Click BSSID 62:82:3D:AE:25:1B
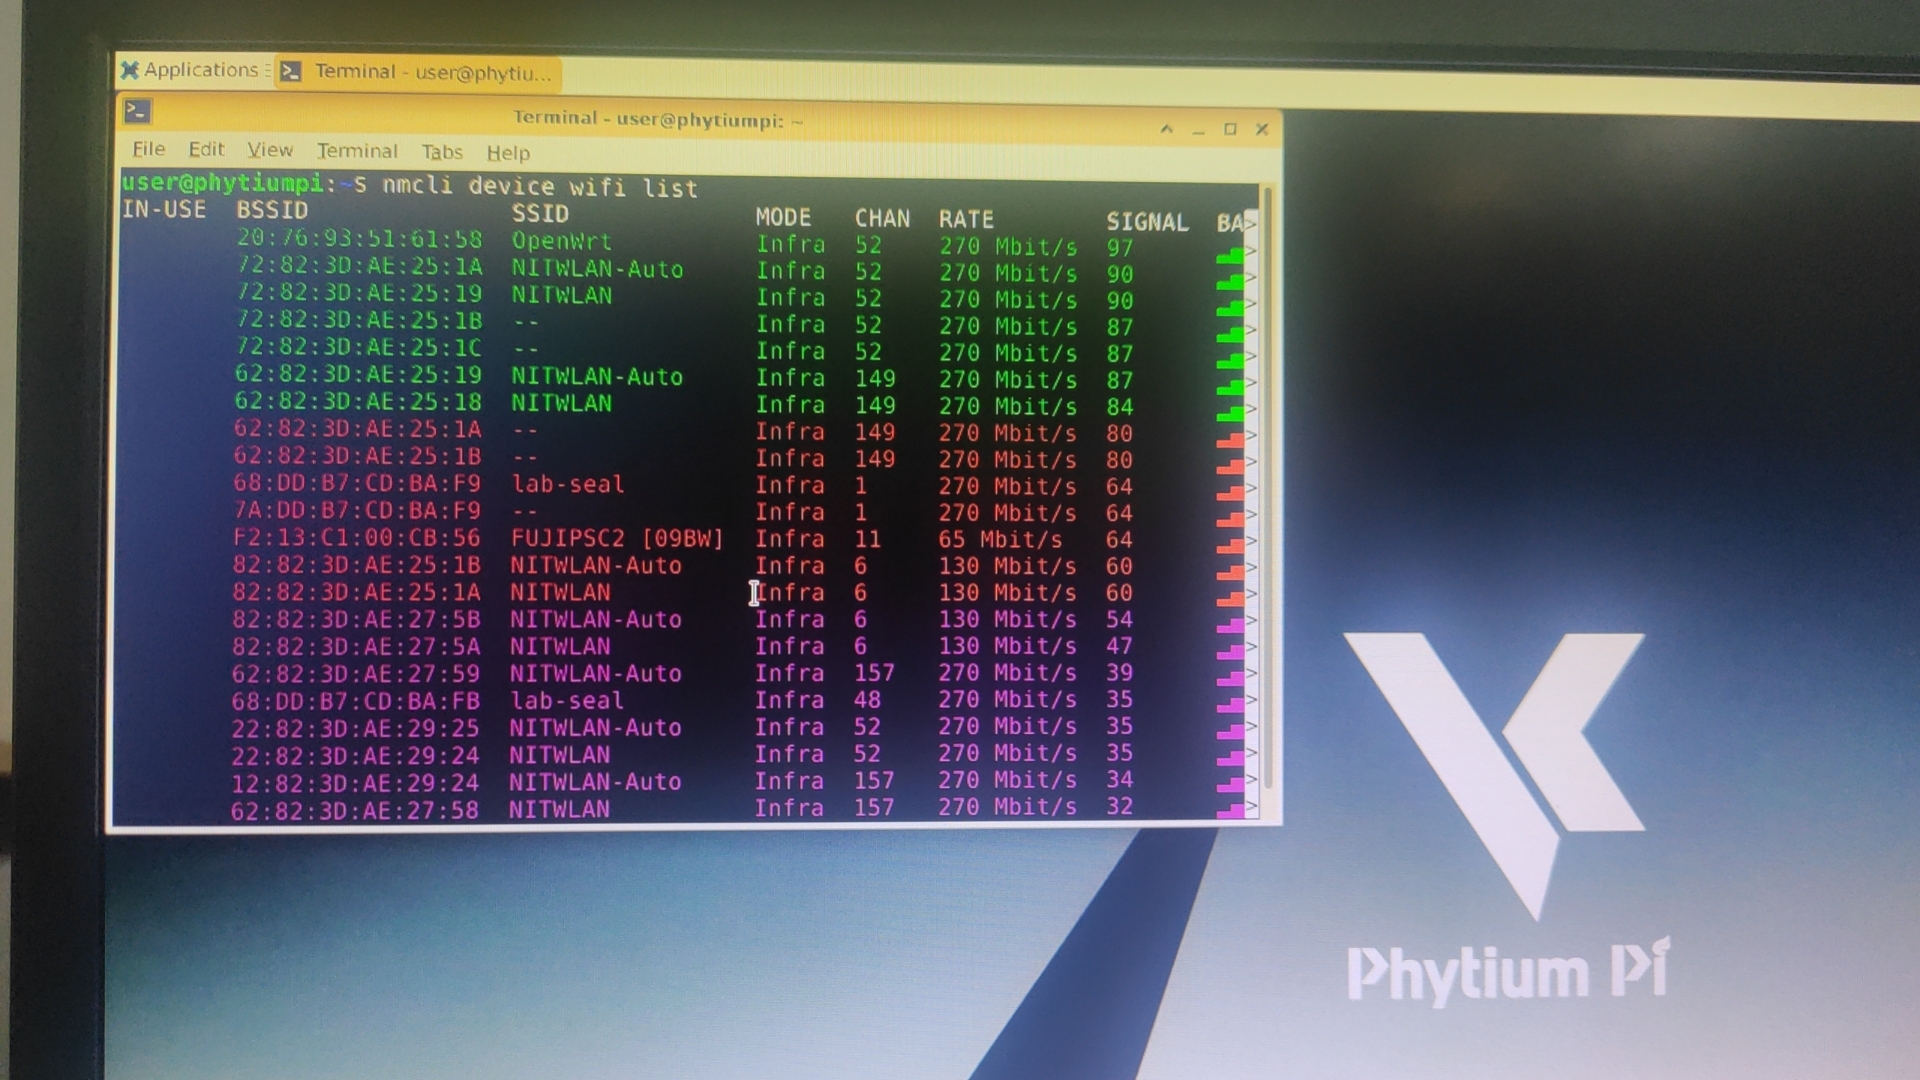 tap(358, 456)
